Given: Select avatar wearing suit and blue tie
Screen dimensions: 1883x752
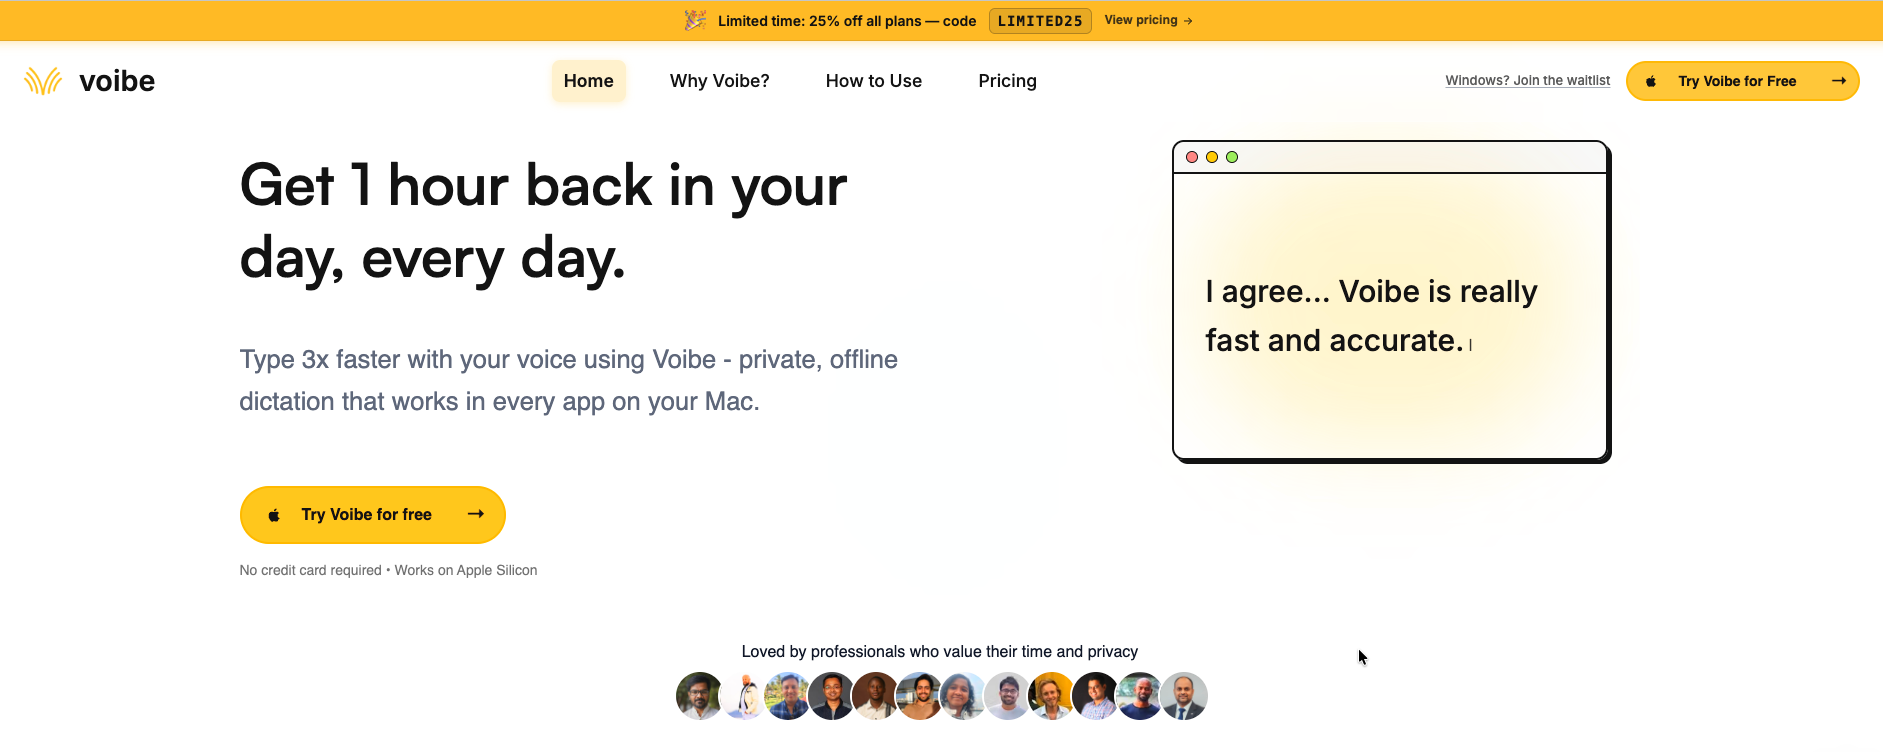Looking at the screenshot, I should [1184, 696].
